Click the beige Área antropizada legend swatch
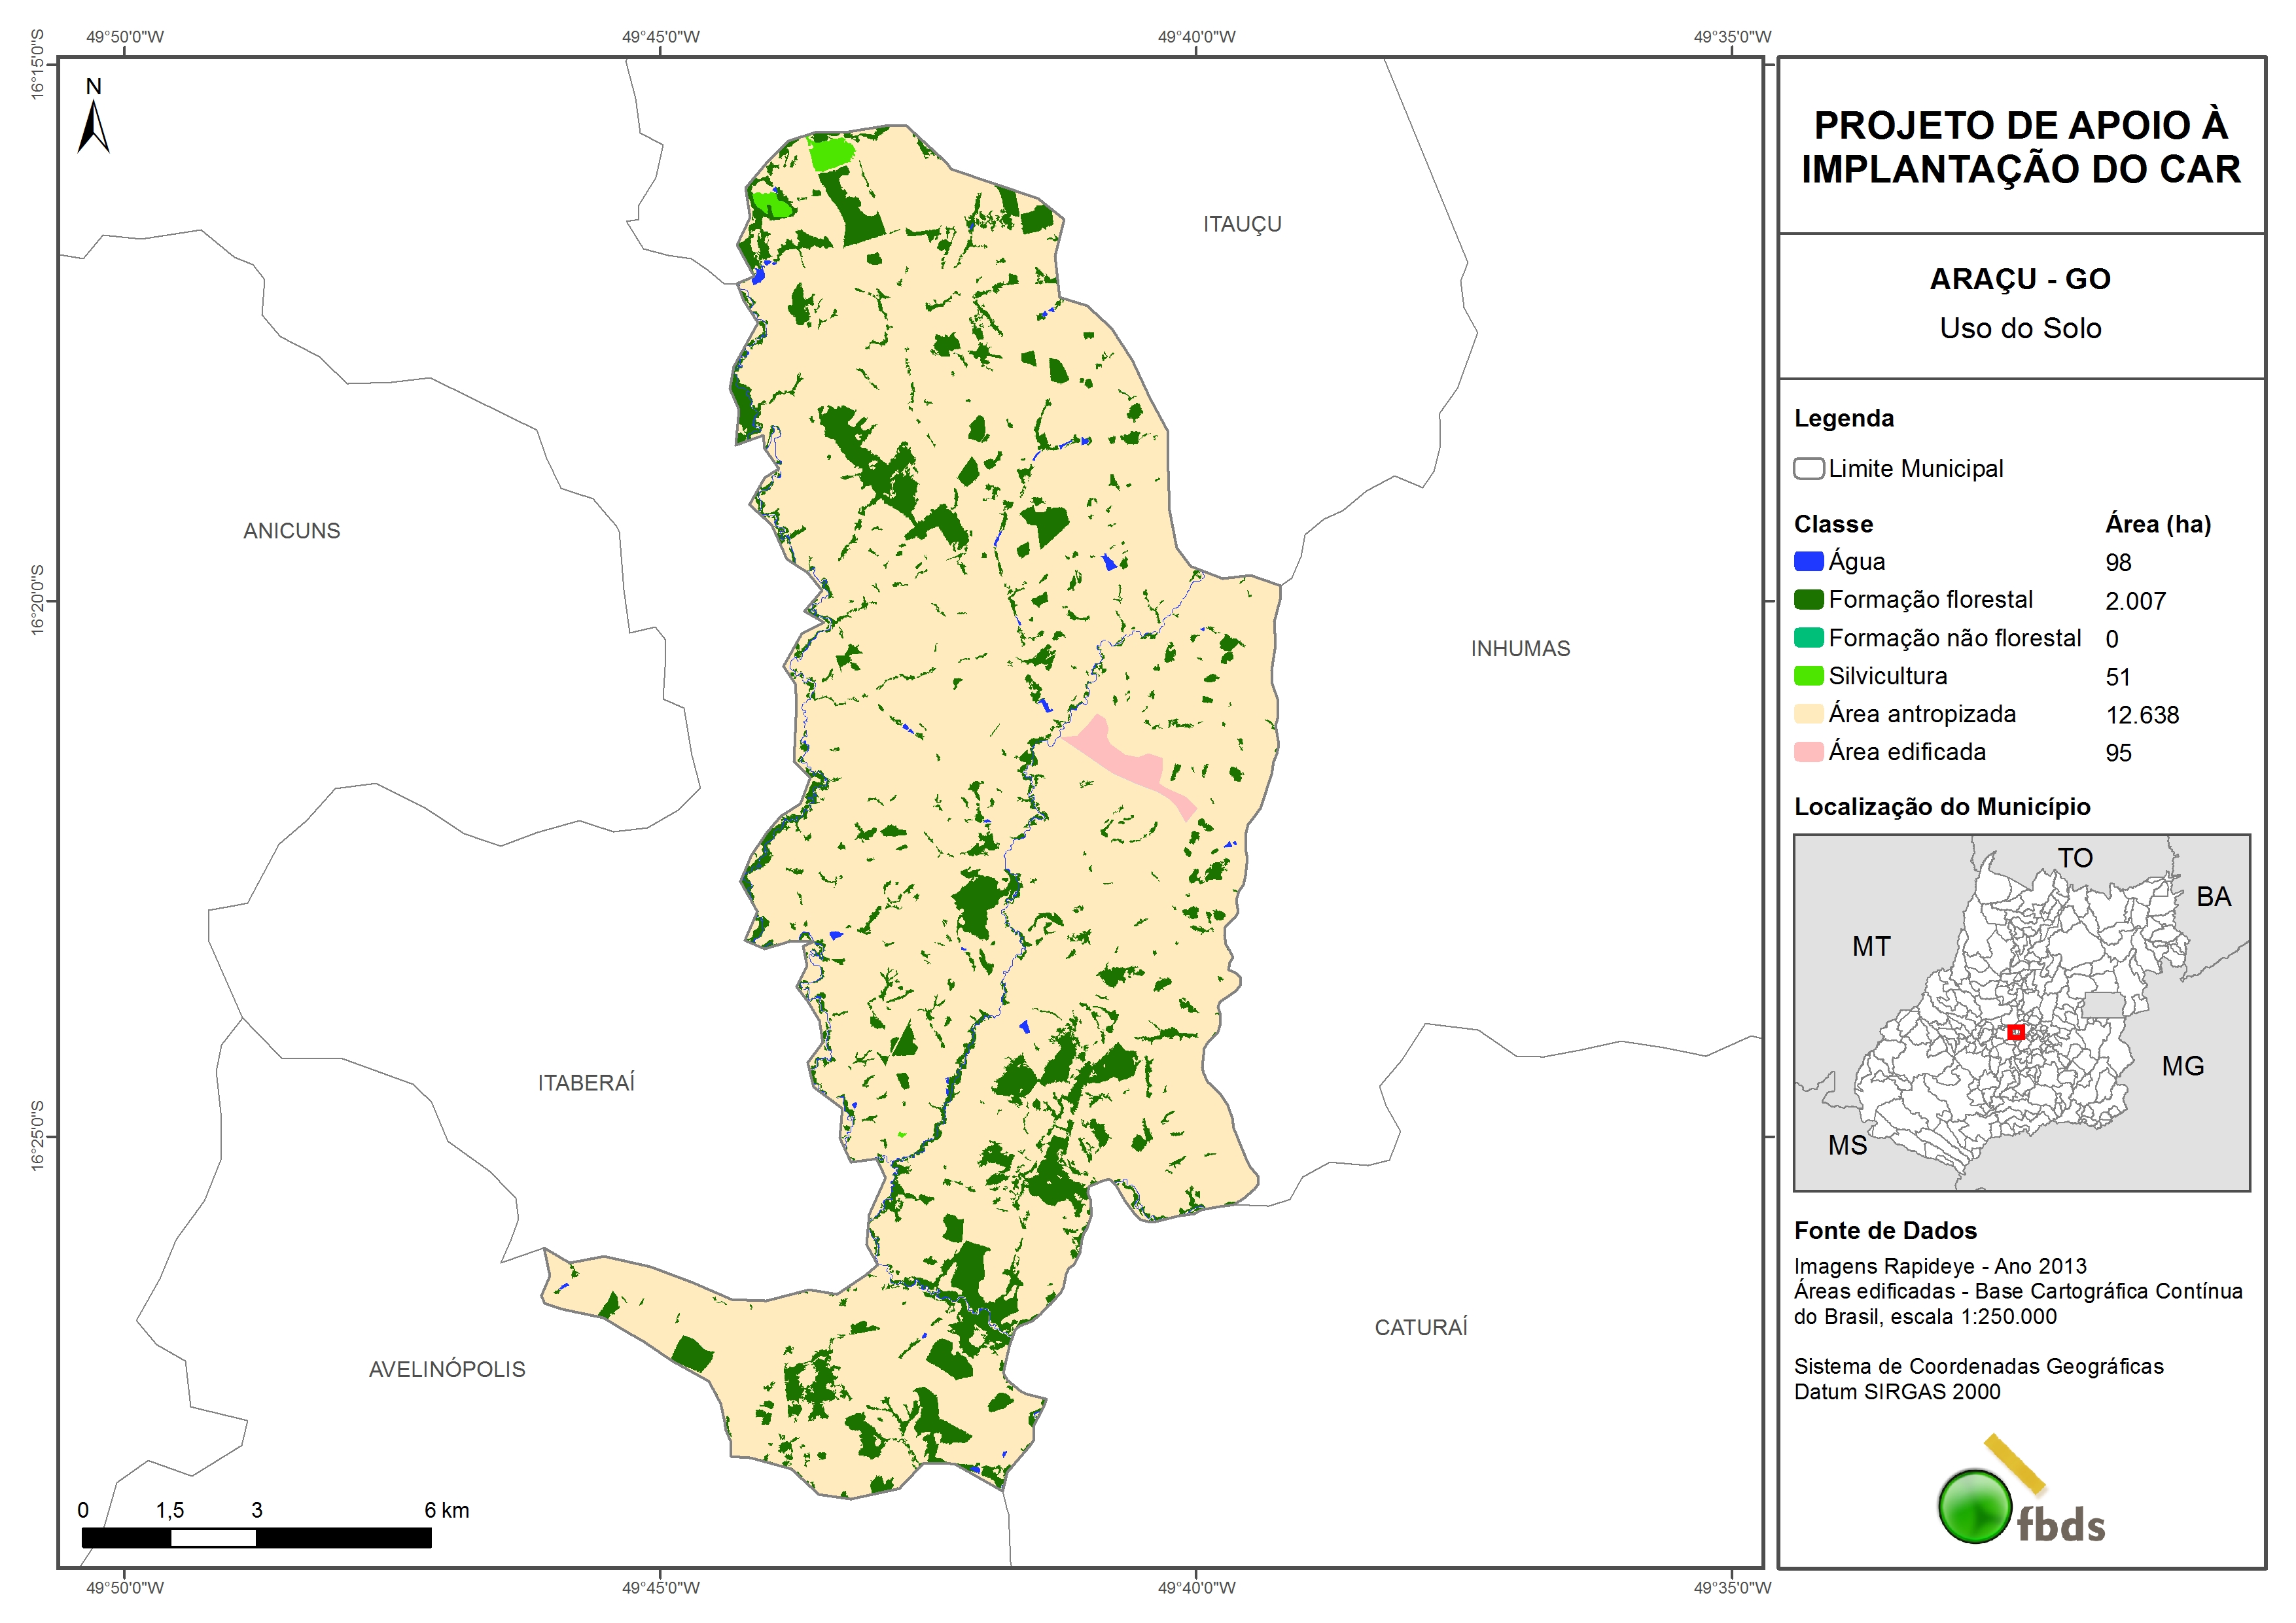2296x1623 pixels. point(1808,714)
